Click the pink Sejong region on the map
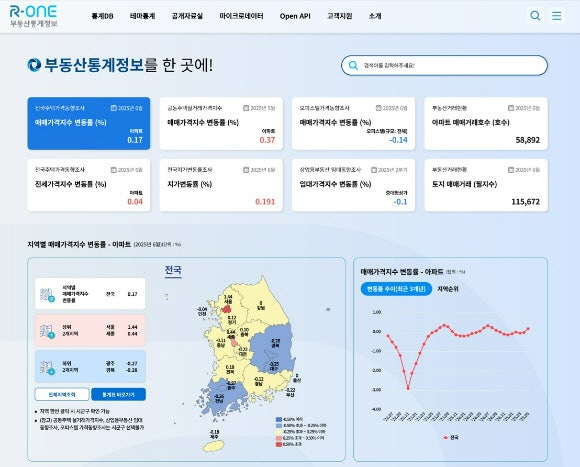The height and width of the screenshot is (467, 580). [x=234, y=344]
